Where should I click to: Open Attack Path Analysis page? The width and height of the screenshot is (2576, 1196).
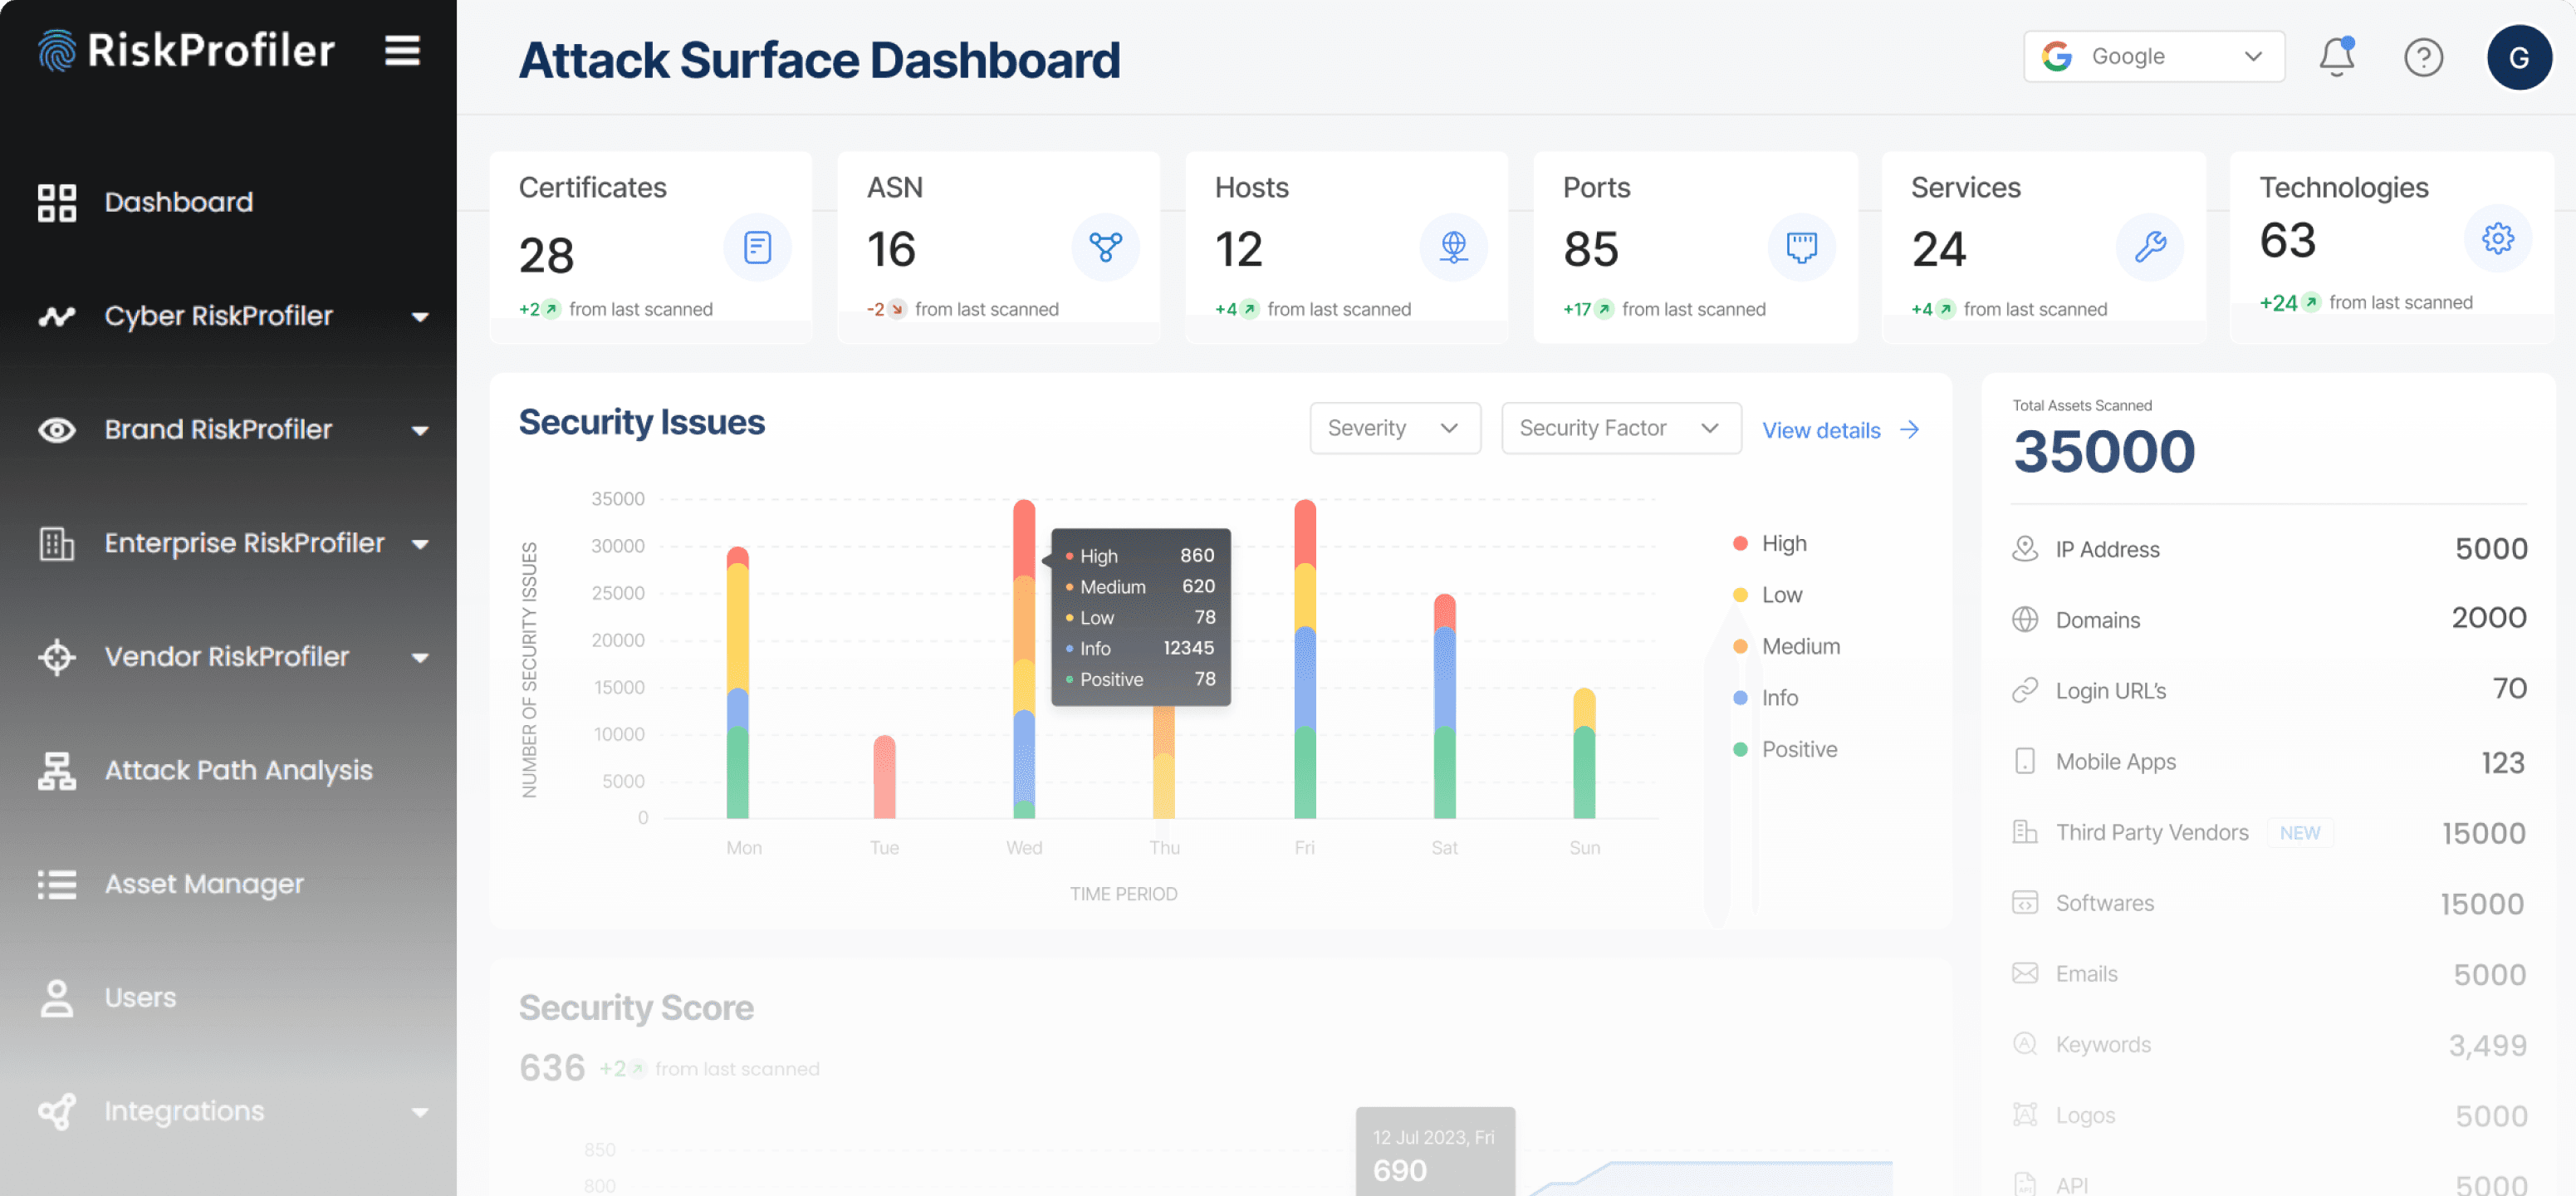[238, 770]
